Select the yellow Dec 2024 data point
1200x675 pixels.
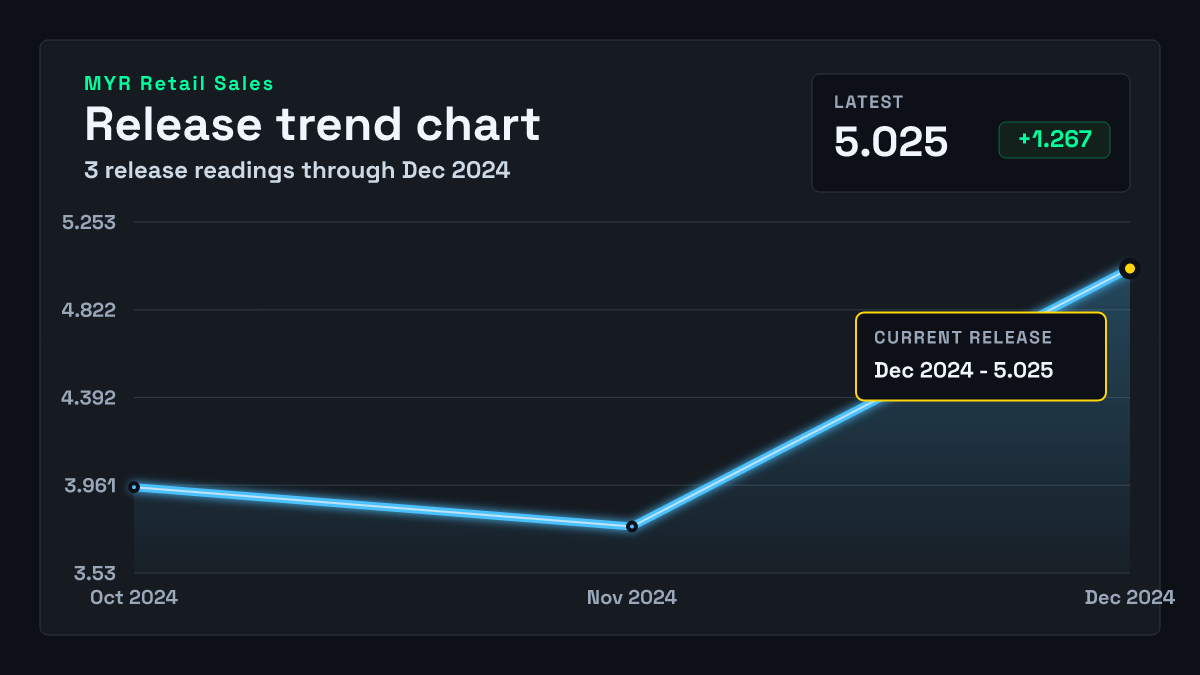1130,268
